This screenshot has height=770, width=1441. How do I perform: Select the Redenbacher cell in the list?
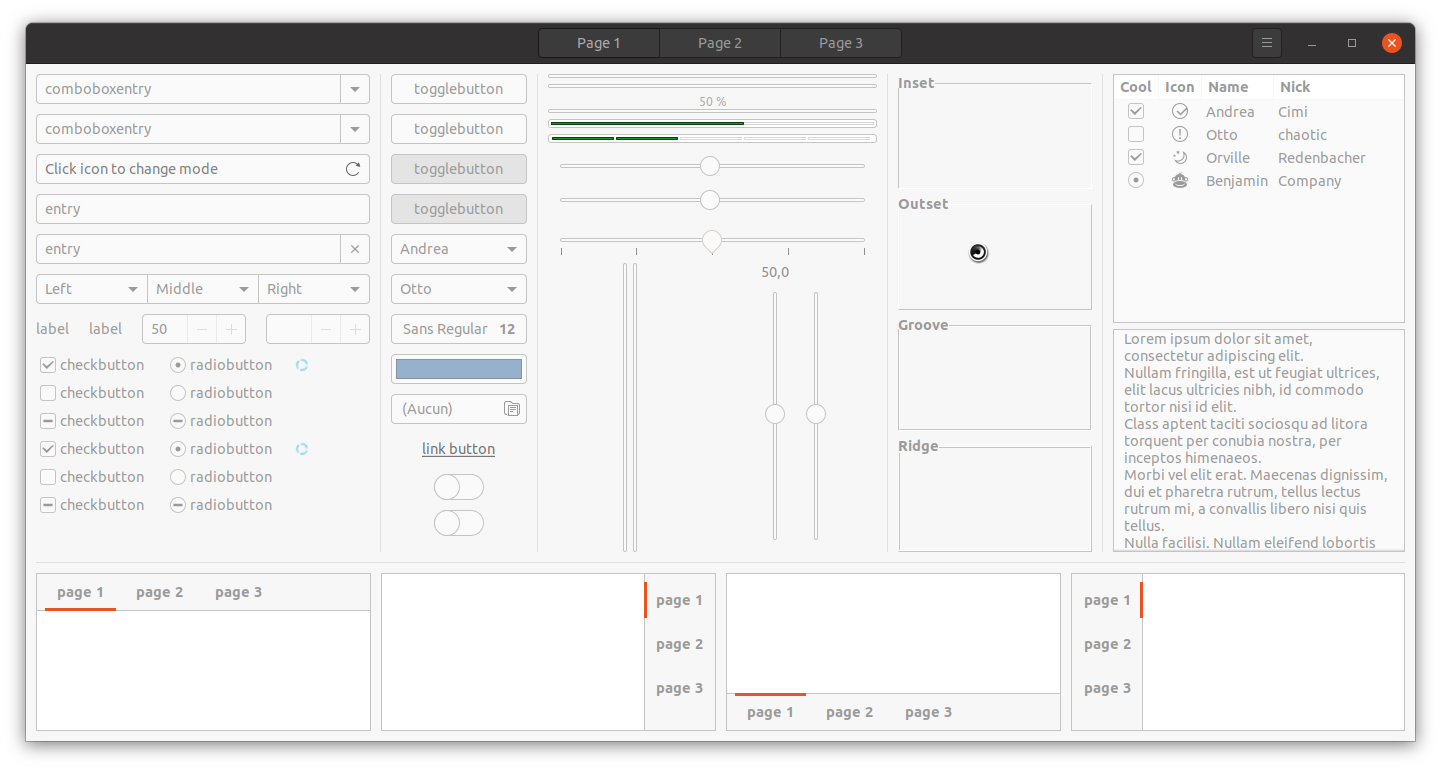click(1322, 158)
